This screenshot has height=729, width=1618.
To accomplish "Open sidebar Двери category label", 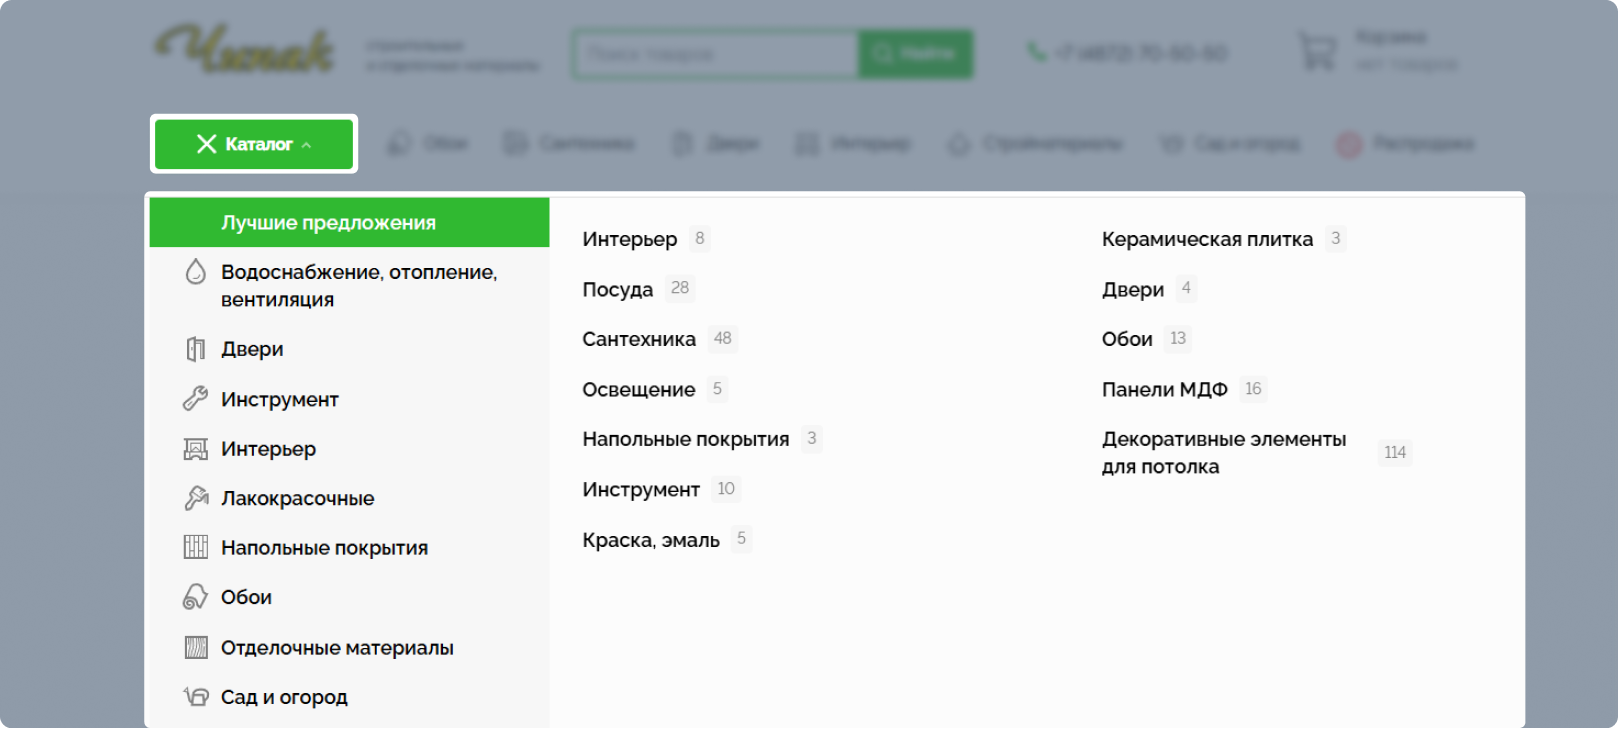I will [x=252, y=349].
